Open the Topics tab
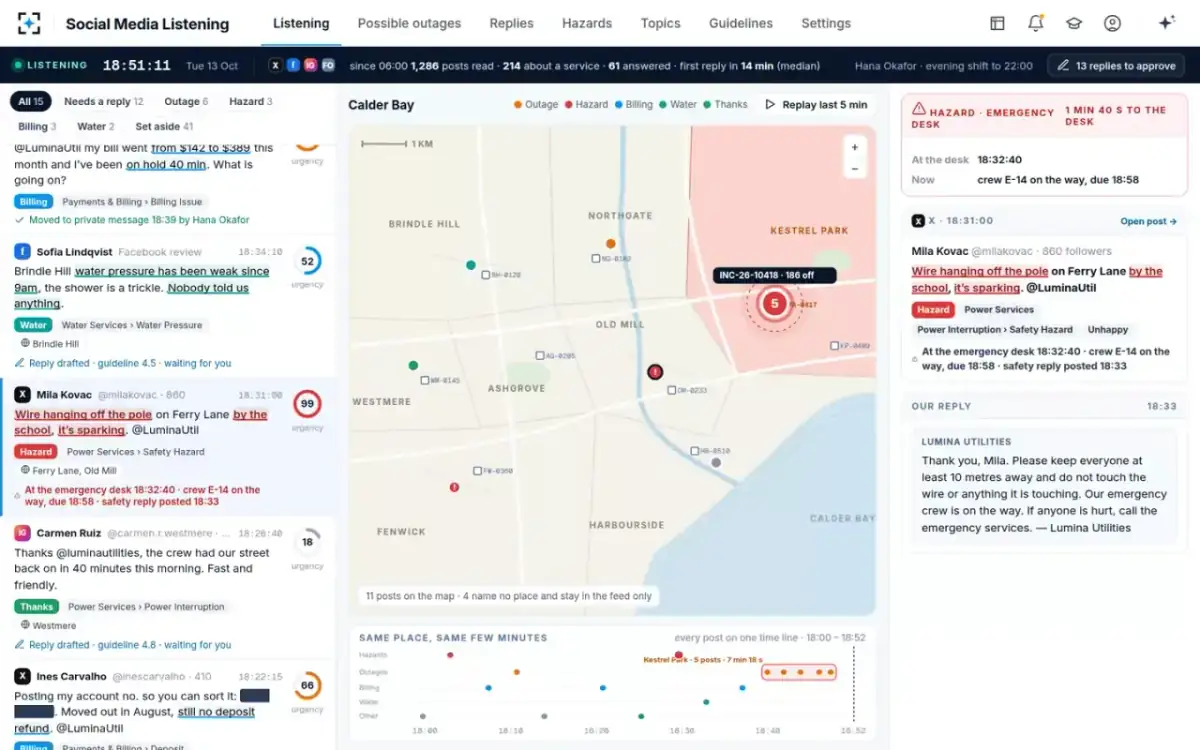Image resolution: width=1200 pixels, height=750 pixels. point(660,23)
